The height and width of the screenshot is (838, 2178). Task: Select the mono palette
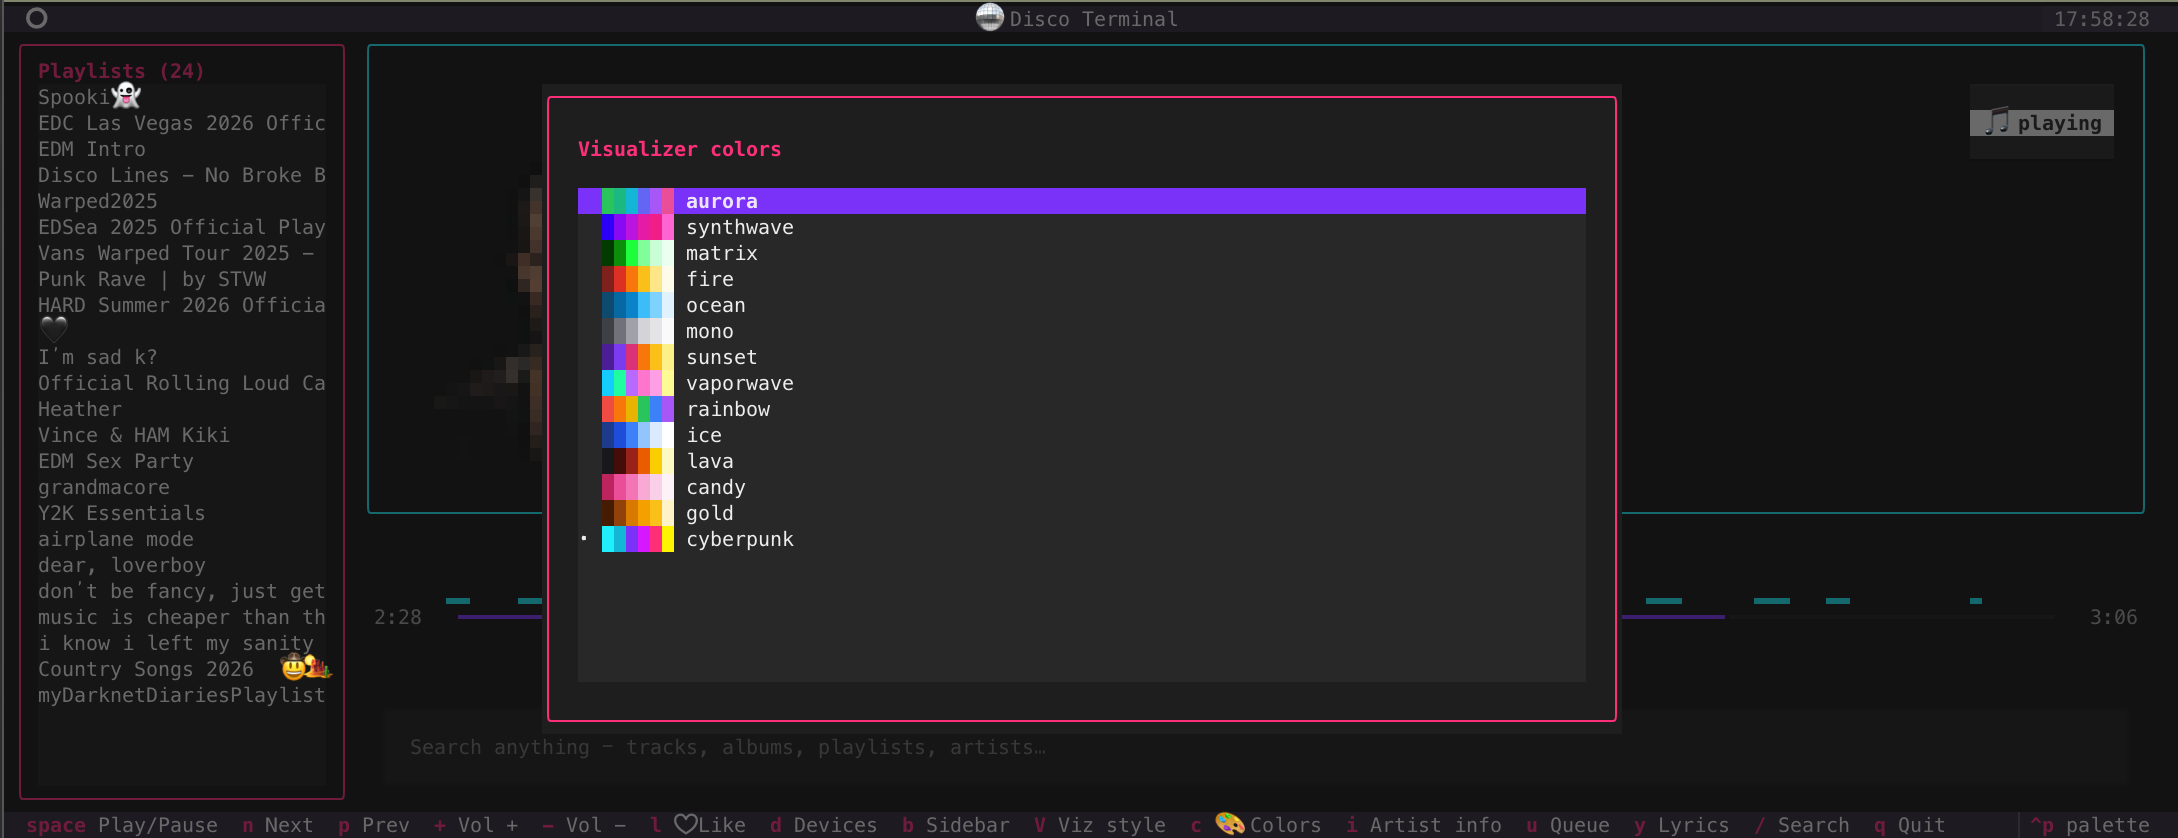coord(1081,331)
